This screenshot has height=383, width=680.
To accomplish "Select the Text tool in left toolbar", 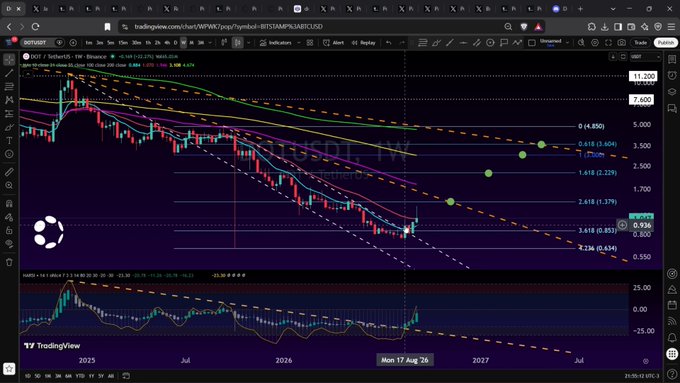I will 9,141.
